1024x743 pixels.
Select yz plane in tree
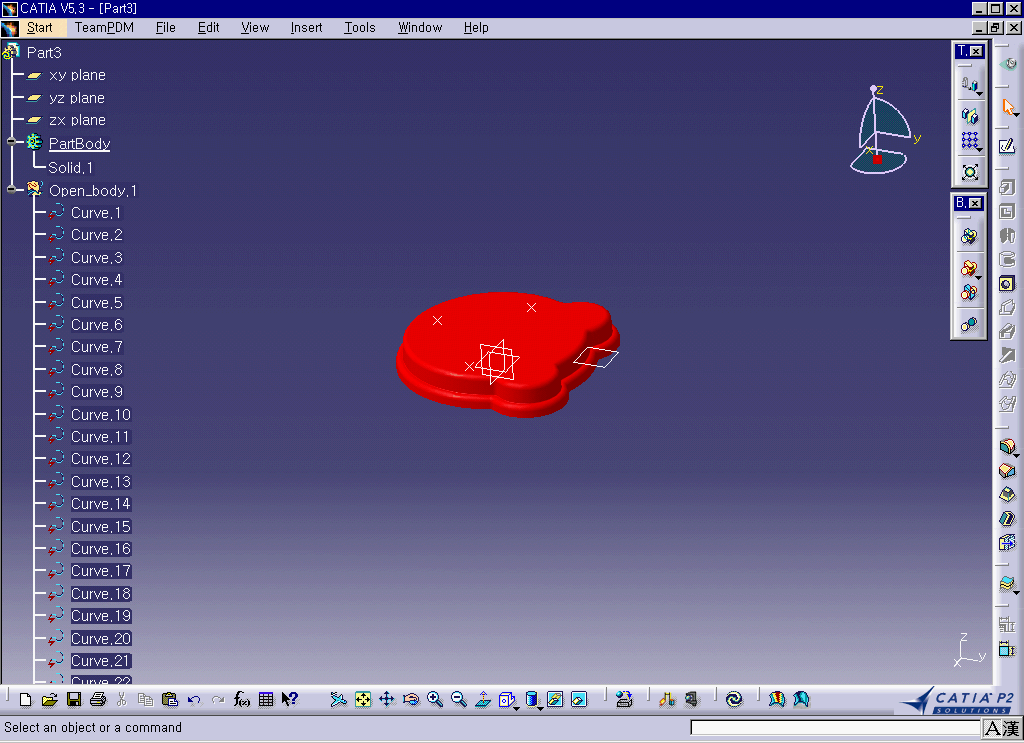pos(76,98)
